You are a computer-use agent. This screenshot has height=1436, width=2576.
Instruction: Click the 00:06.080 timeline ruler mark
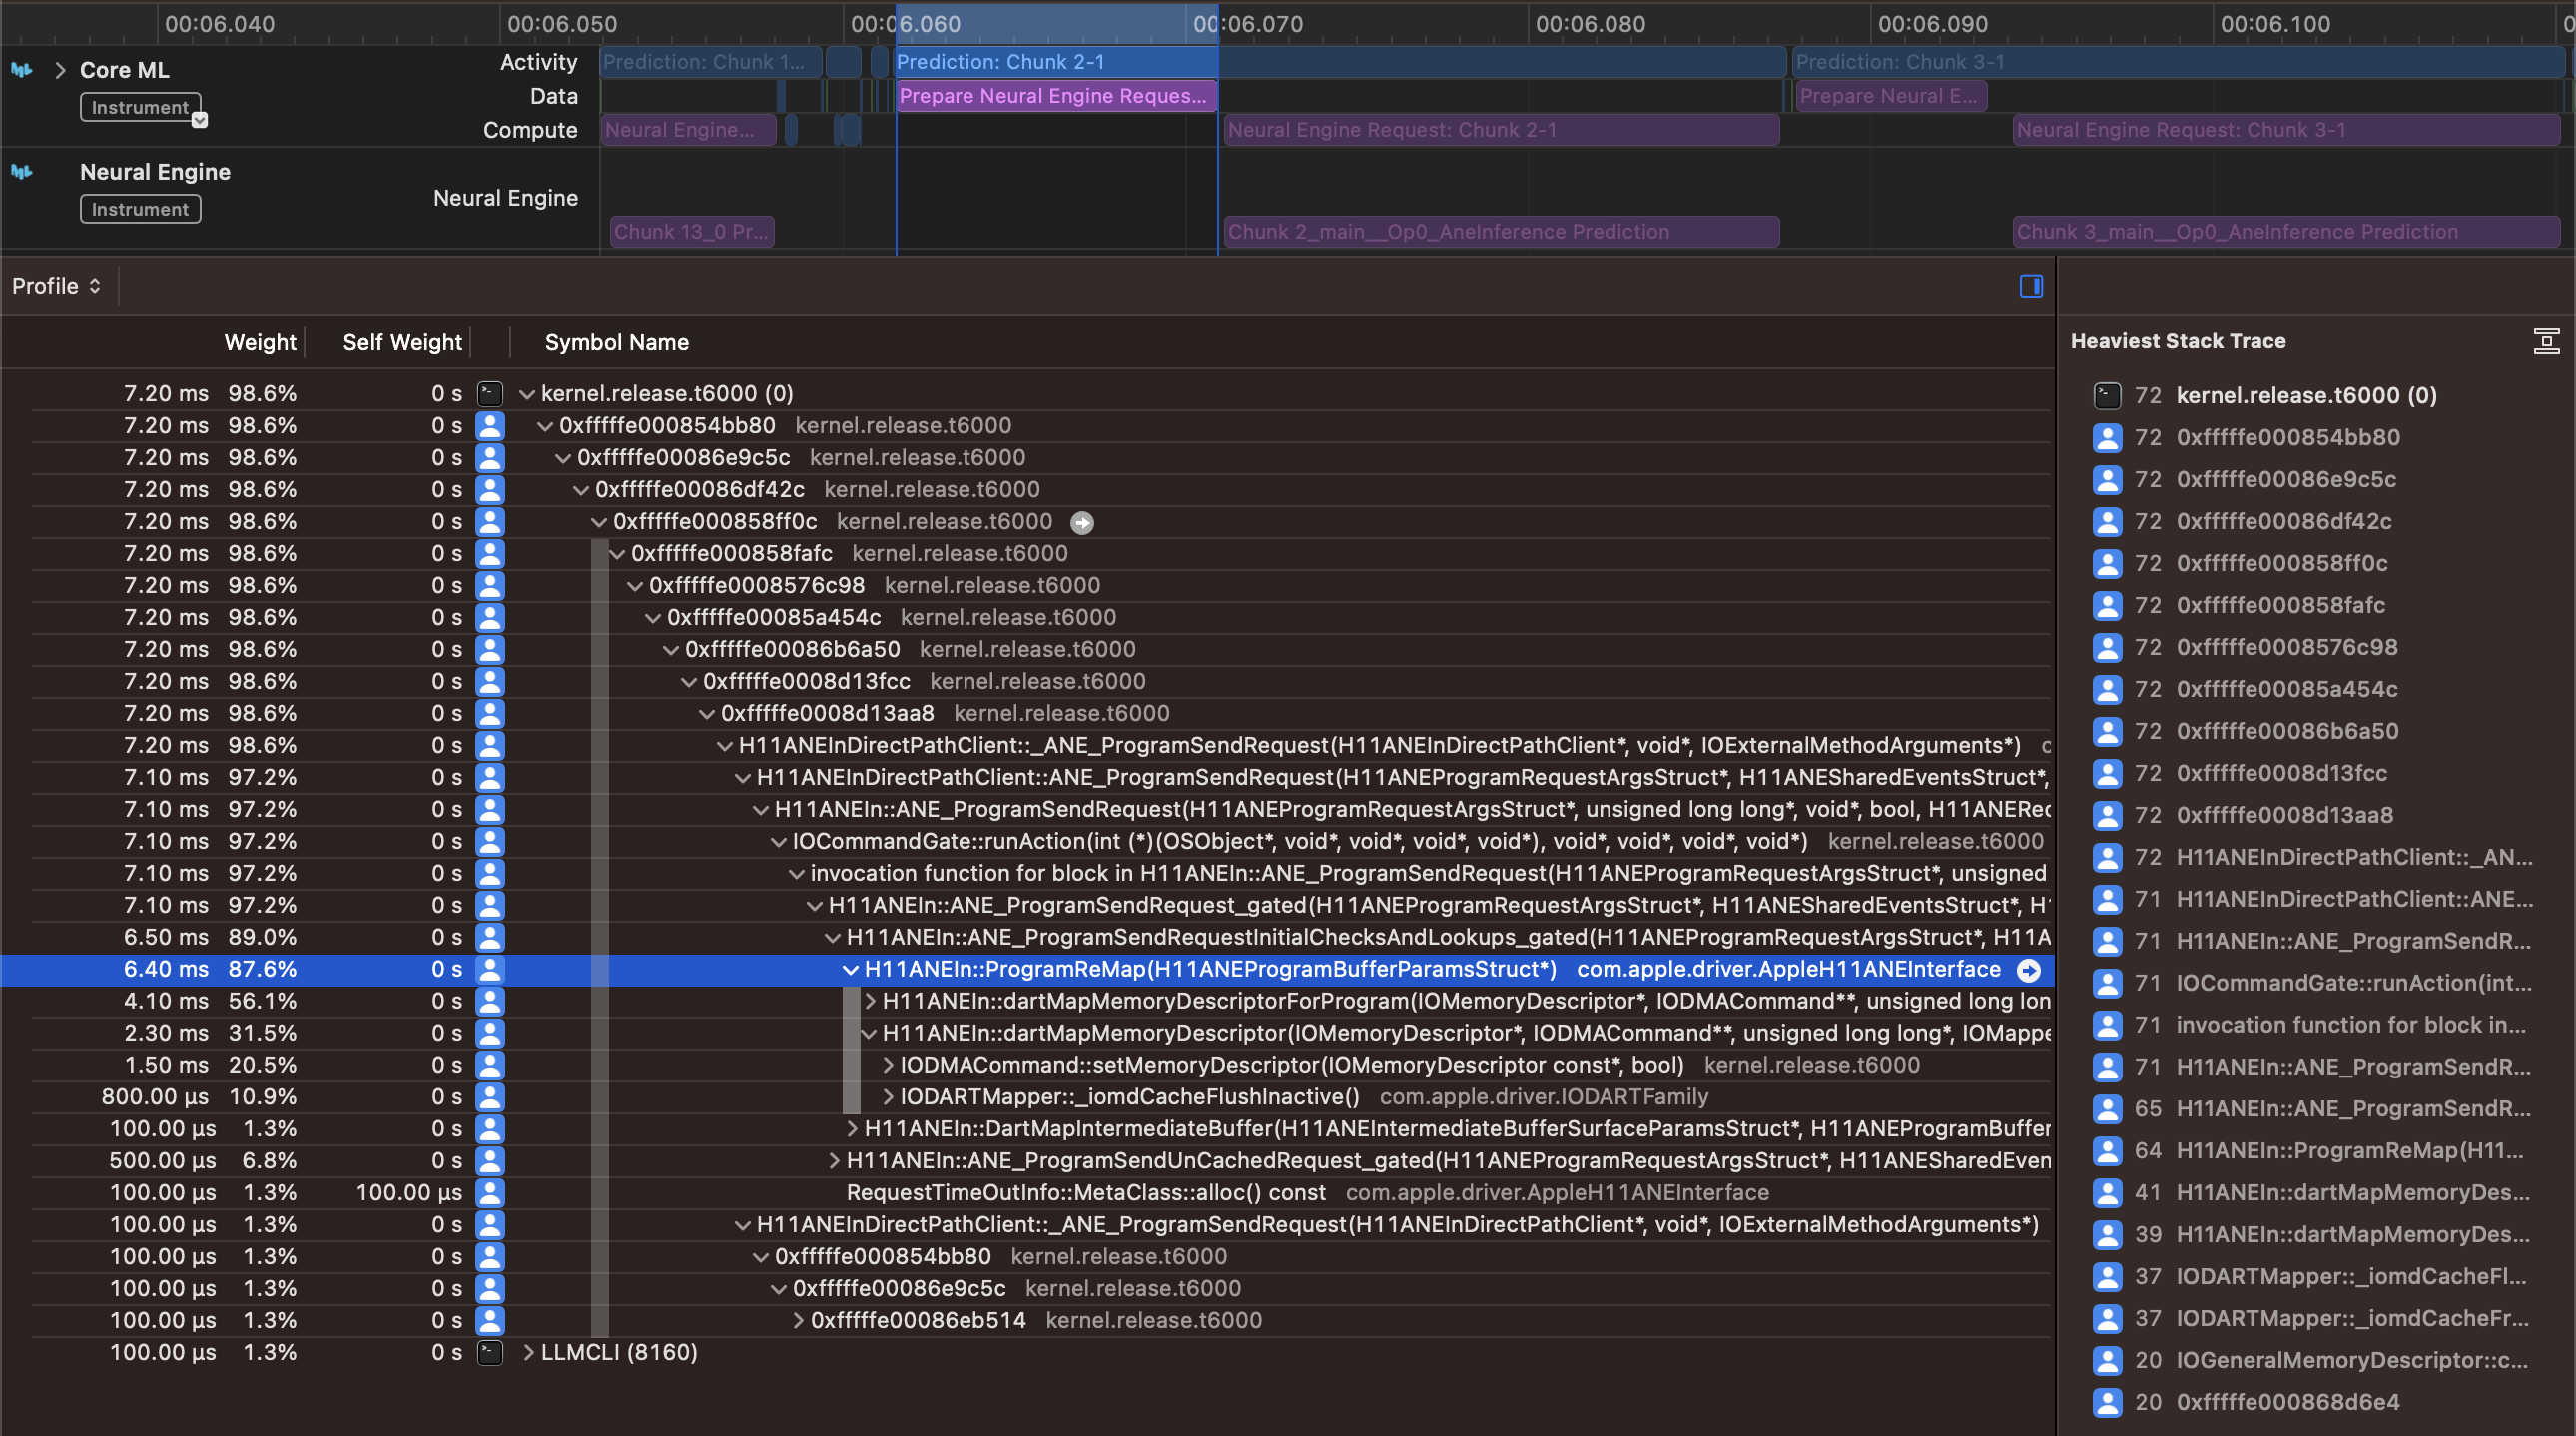coord(1590,24)
